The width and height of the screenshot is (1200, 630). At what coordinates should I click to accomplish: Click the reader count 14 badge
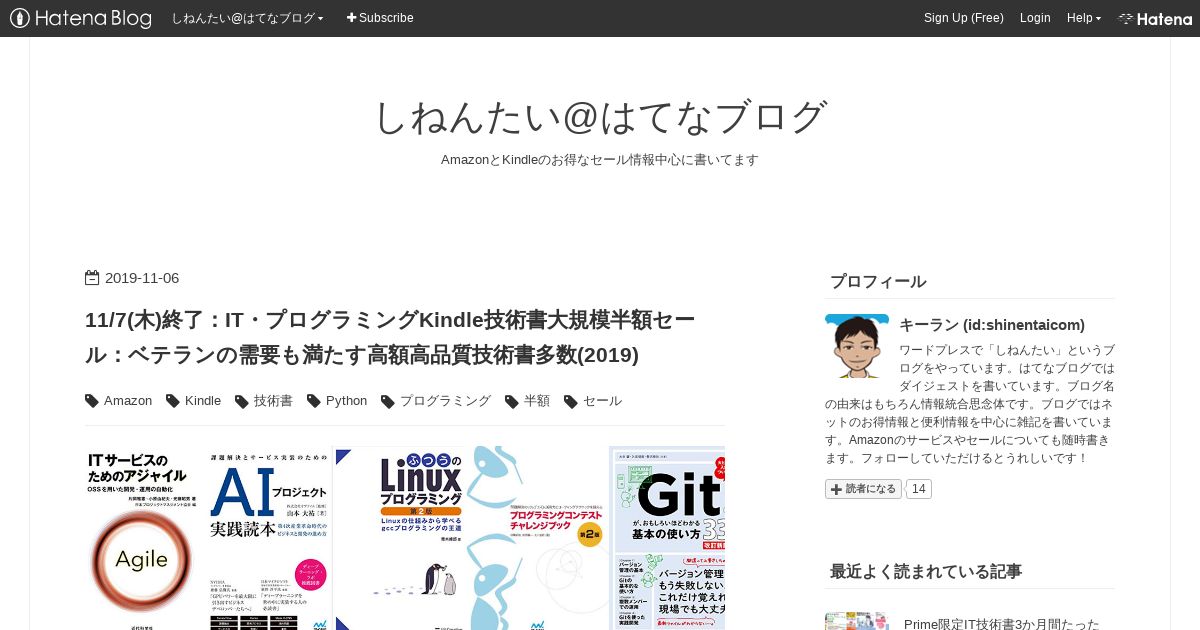click(918, 489)
